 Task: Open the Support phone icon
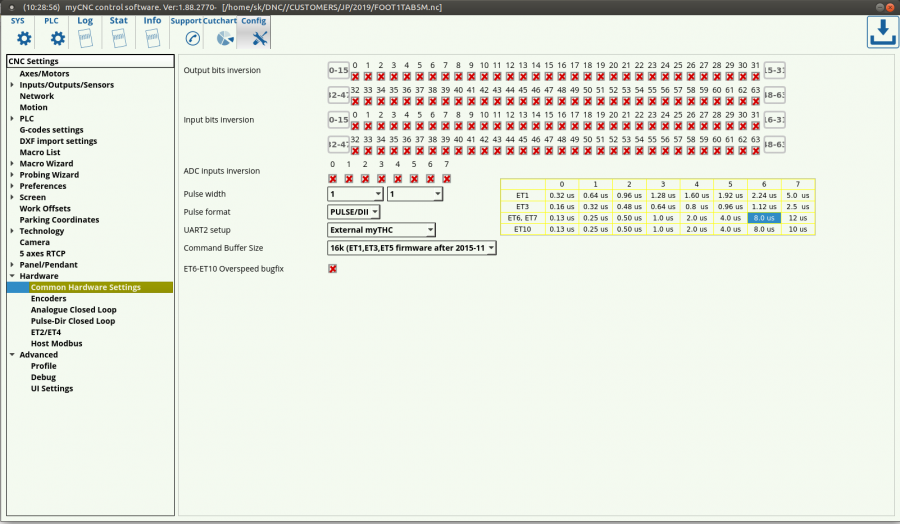point(192,38)
